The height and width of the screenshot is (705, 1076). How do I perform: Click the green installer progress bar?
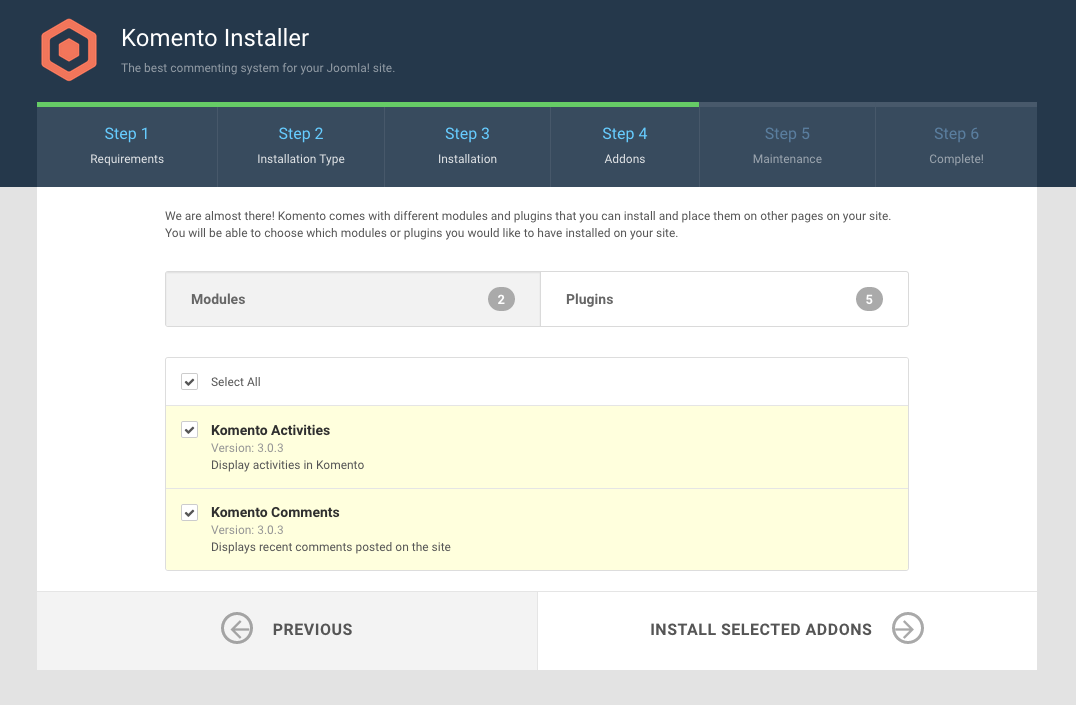tap(368, 104)
